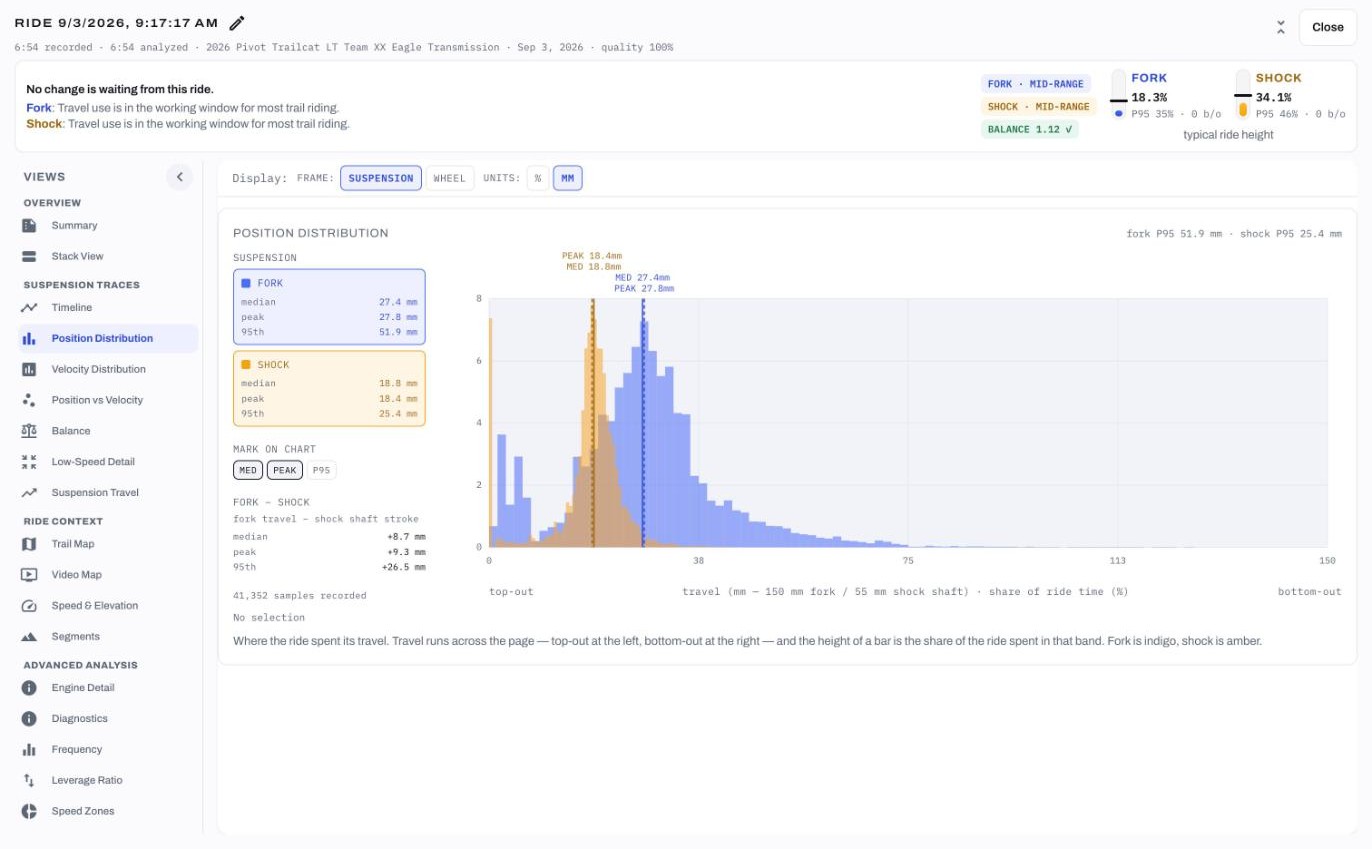Click the shock median dotted line marker

click(593, 423)
